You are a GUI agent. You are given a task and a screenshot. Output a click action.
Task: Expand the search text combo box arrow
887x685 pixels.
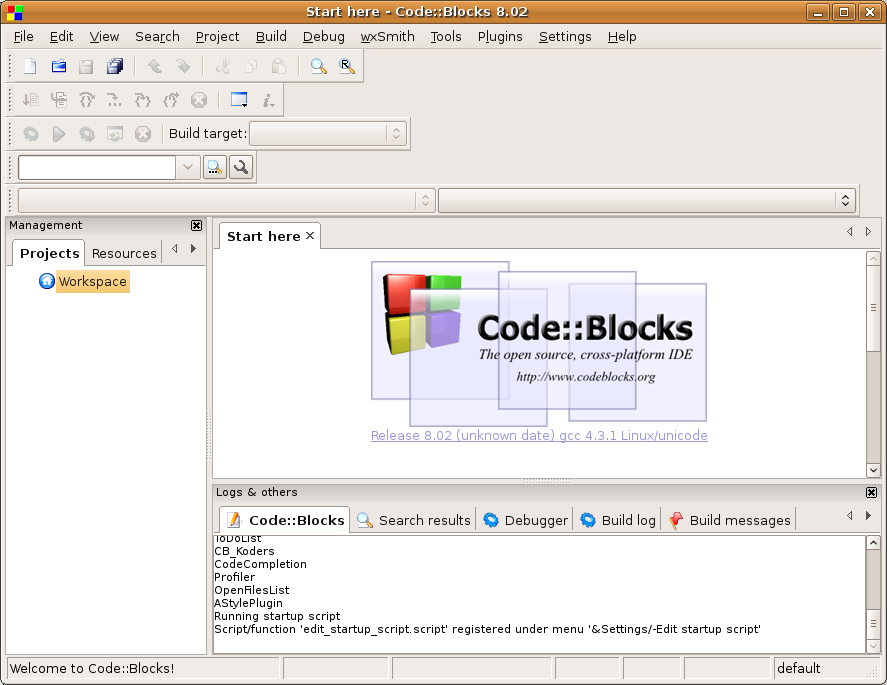pos(189,167)
